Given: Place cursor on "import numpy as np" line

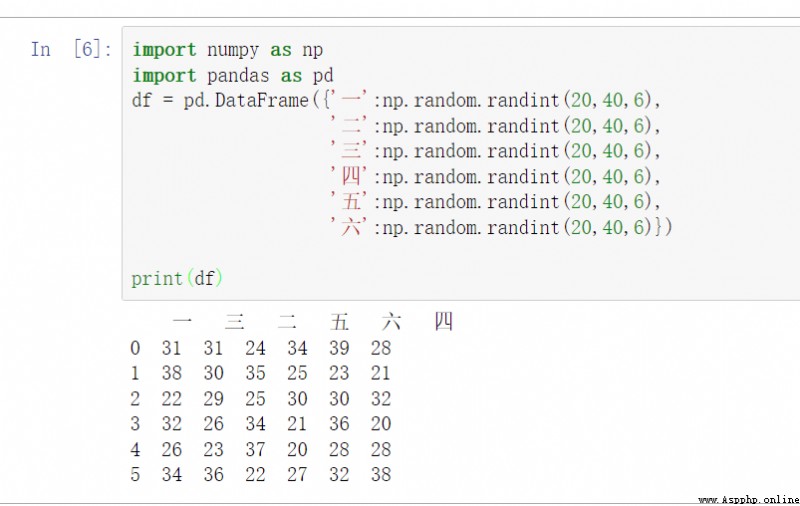Looking at the screenshot, I should tap(228, 50).
